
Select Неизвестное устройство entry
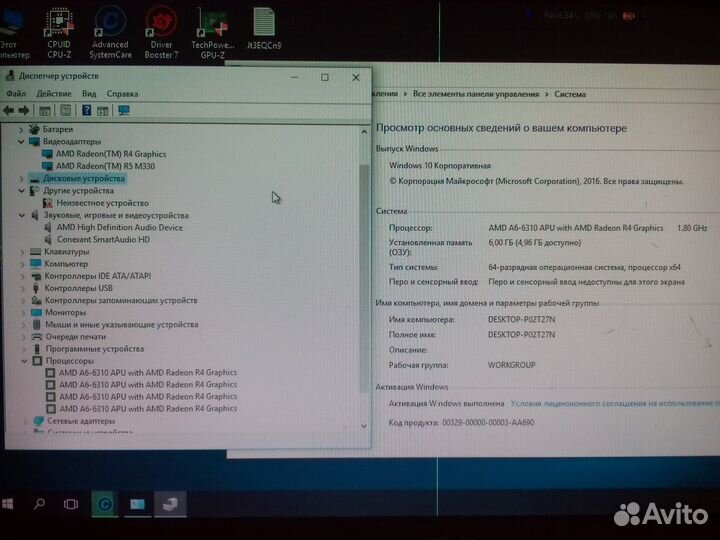pyautogui.click(x=102, y=202)
